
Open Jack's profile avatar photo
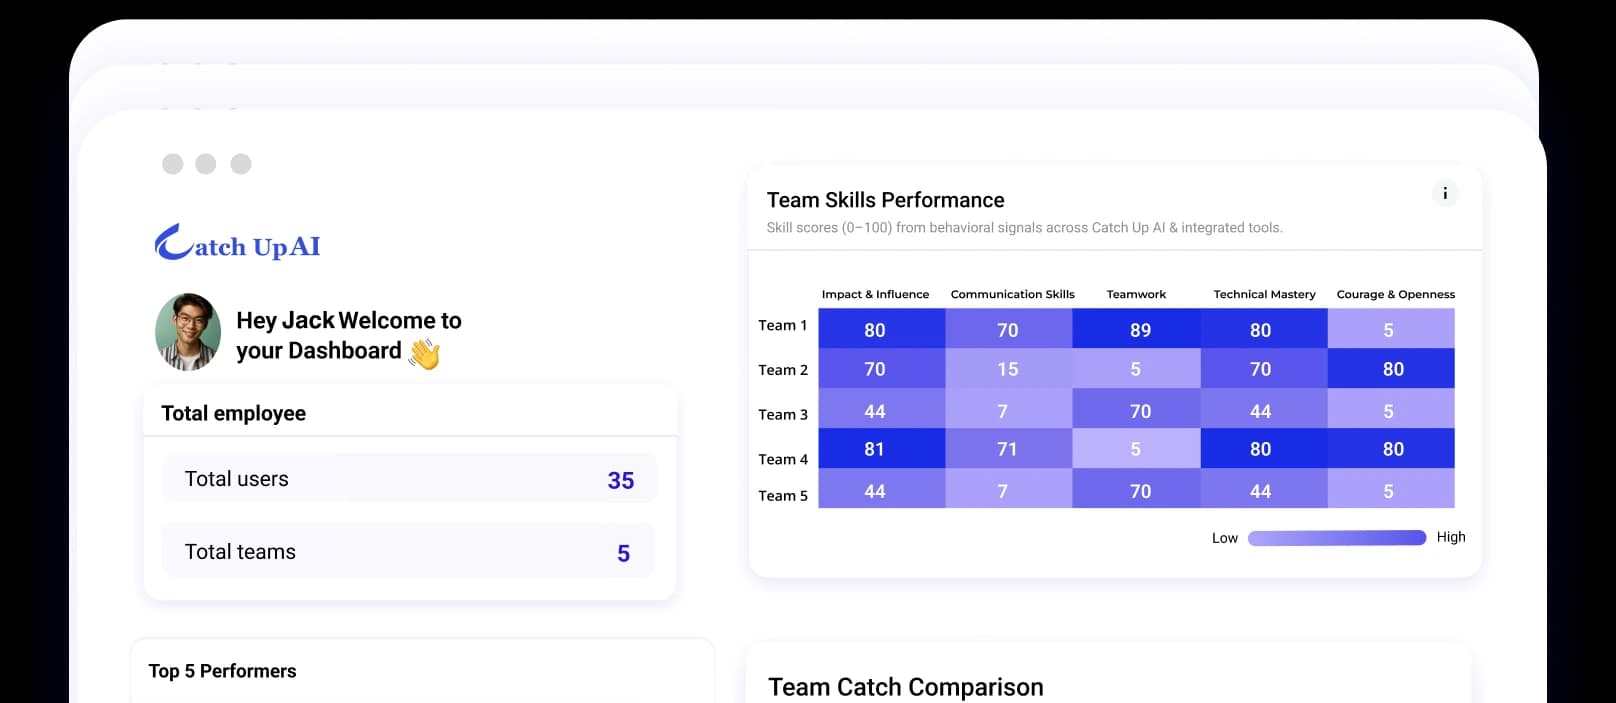coord(188,333)
